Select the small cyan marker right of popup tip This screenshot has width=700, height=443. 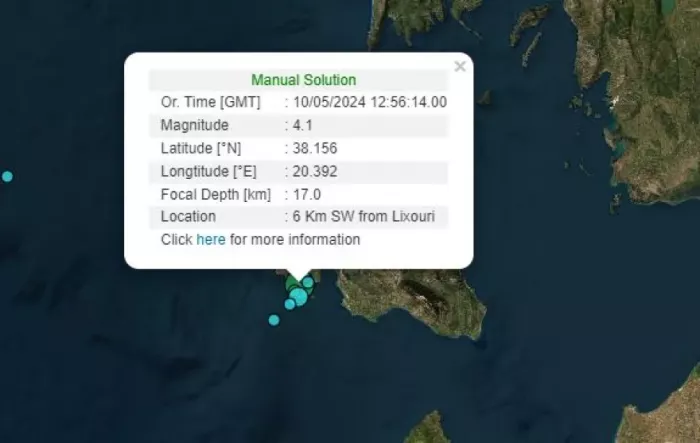pos(309,283)
